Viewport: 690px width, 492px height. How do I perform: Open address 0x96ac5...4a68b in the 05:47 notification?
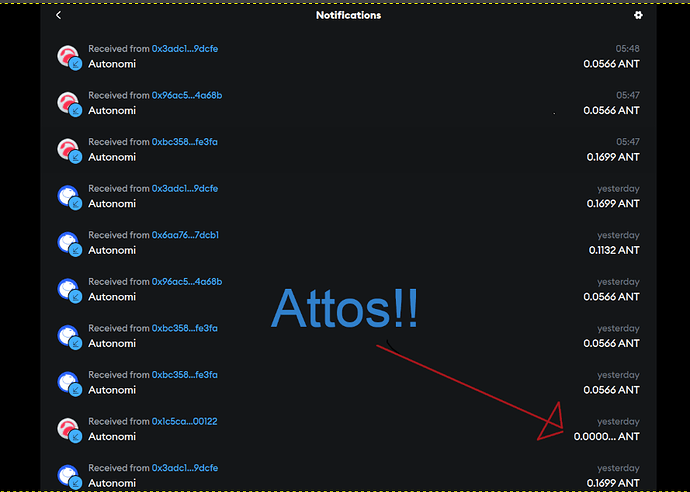187,95
